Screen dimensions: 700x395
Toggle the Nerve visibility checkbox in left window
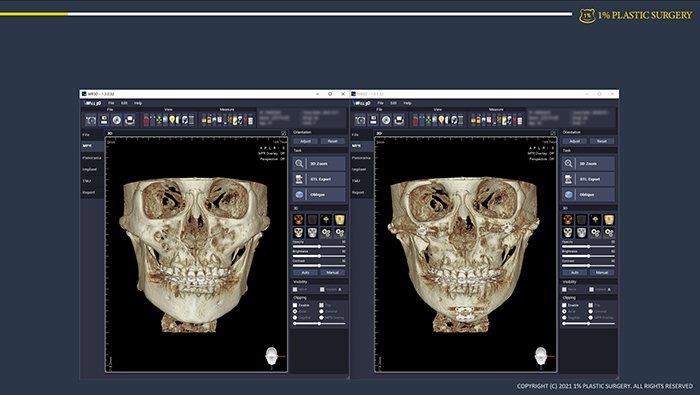click(295, 290)
